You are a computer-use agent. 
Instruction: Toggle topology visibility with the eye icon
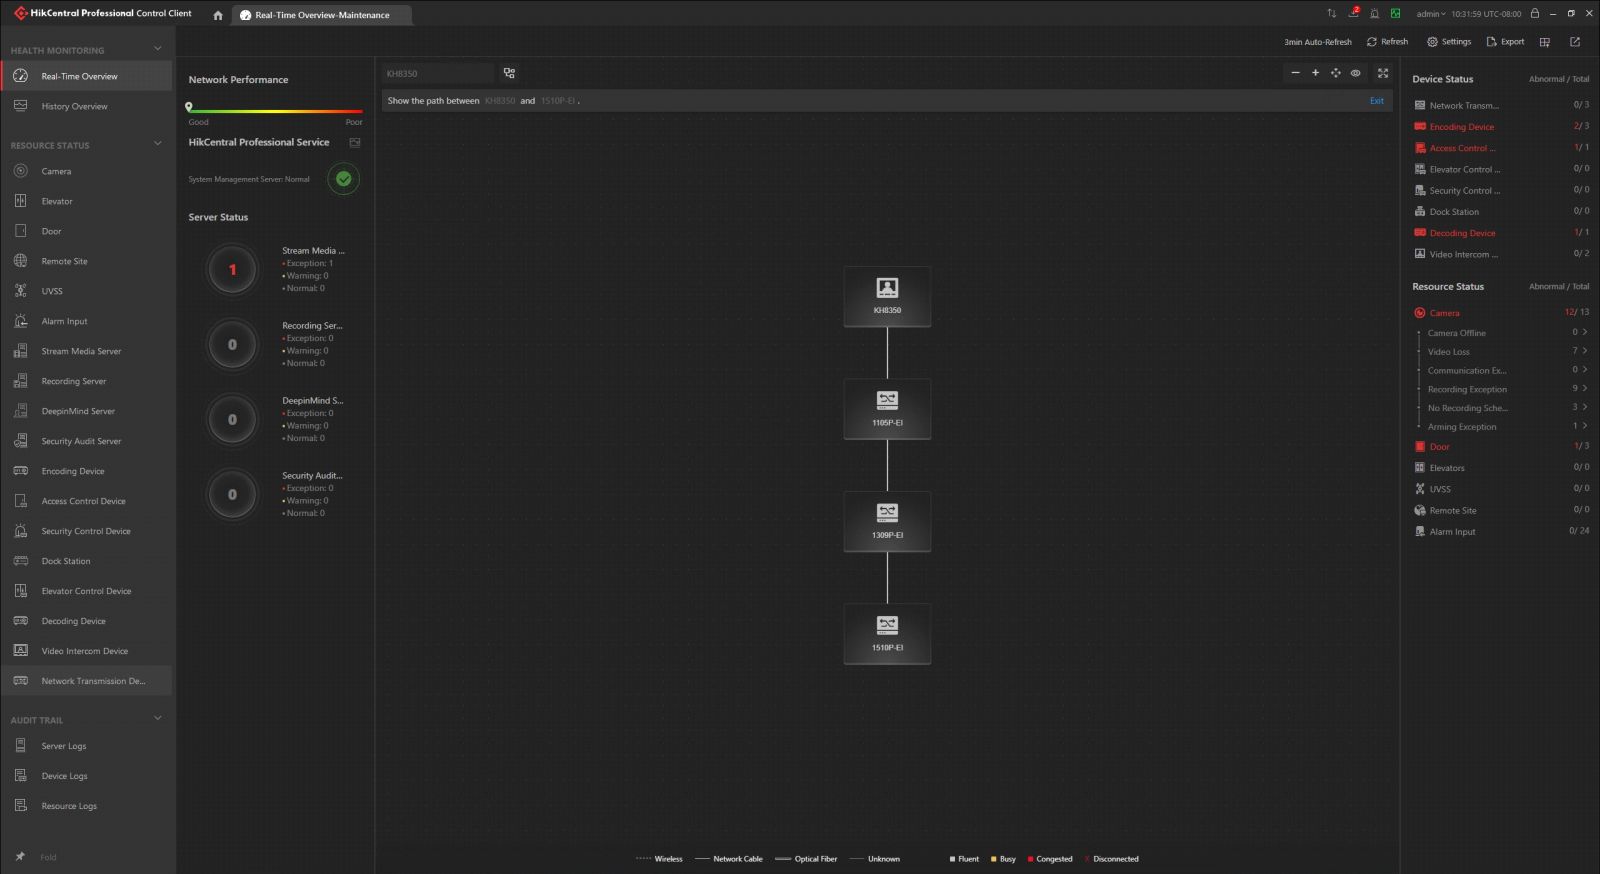(1356, 73)
